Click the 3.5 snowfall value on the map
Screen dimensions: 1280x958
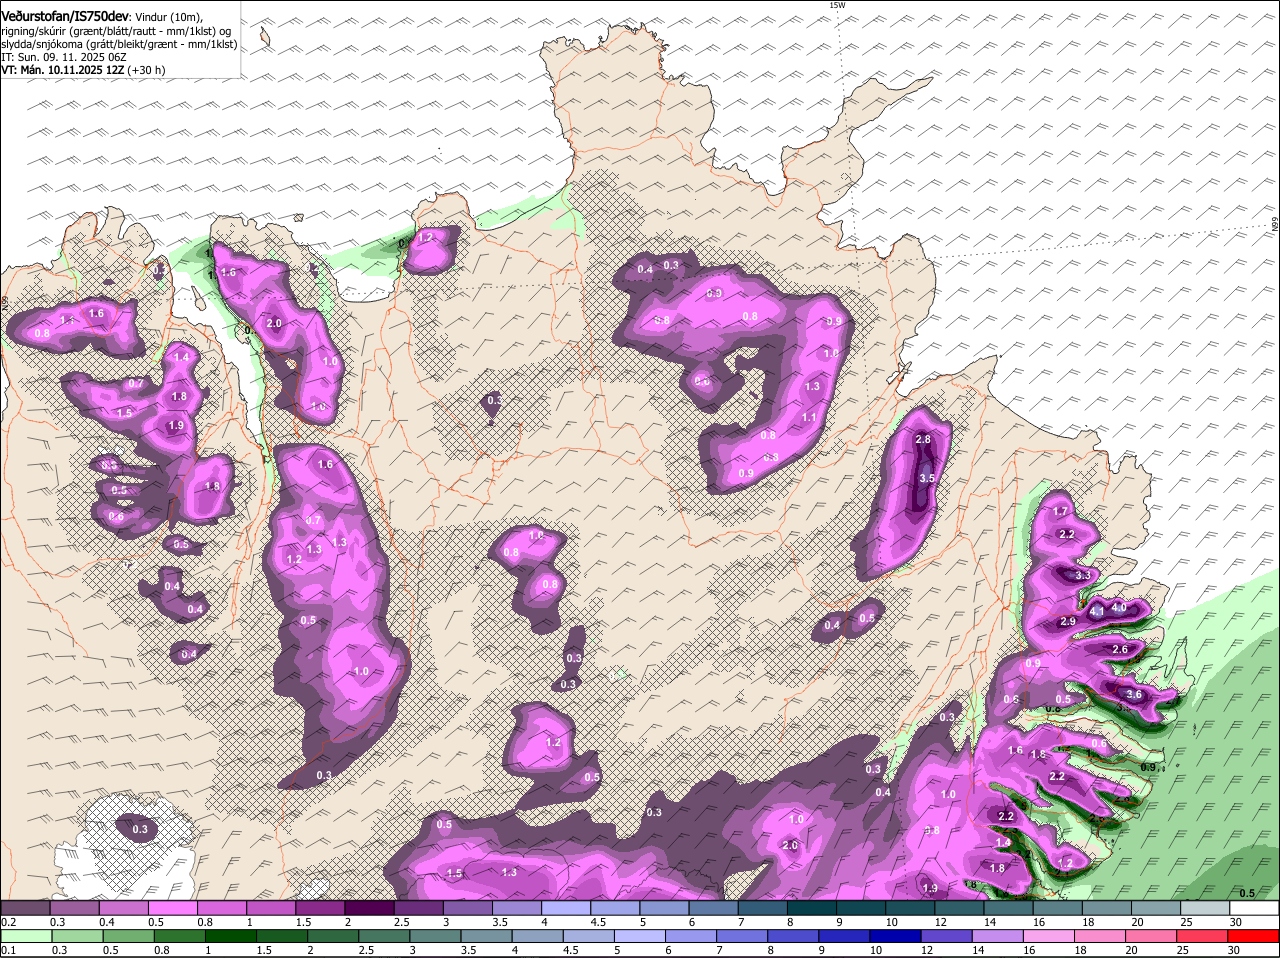(x=926, y=478)
